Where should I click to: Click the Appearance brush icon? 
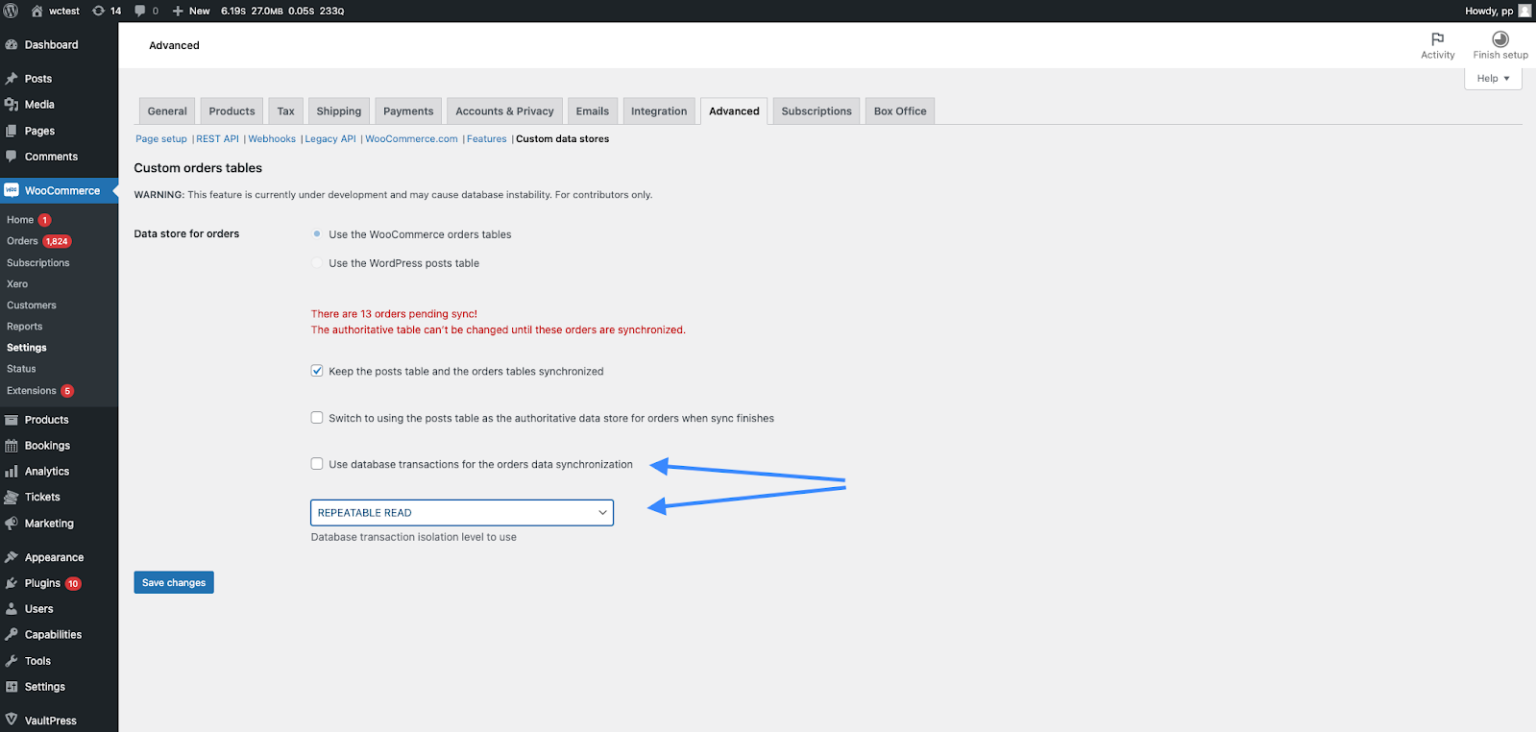point(11,558)
